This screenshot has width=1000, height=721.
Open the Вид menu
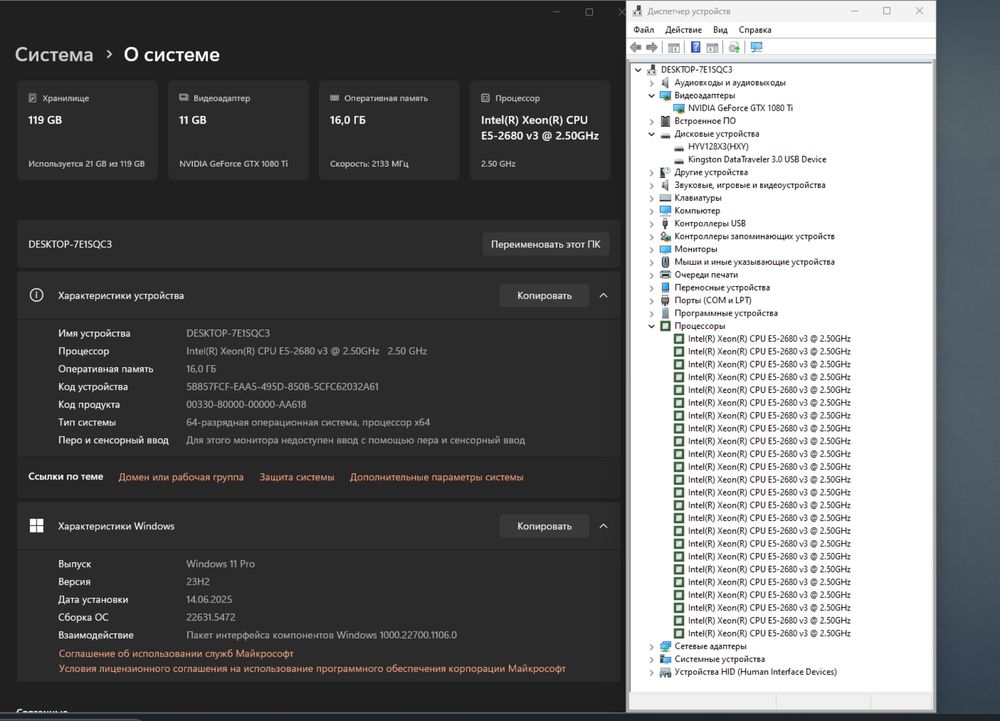point(720,30)
